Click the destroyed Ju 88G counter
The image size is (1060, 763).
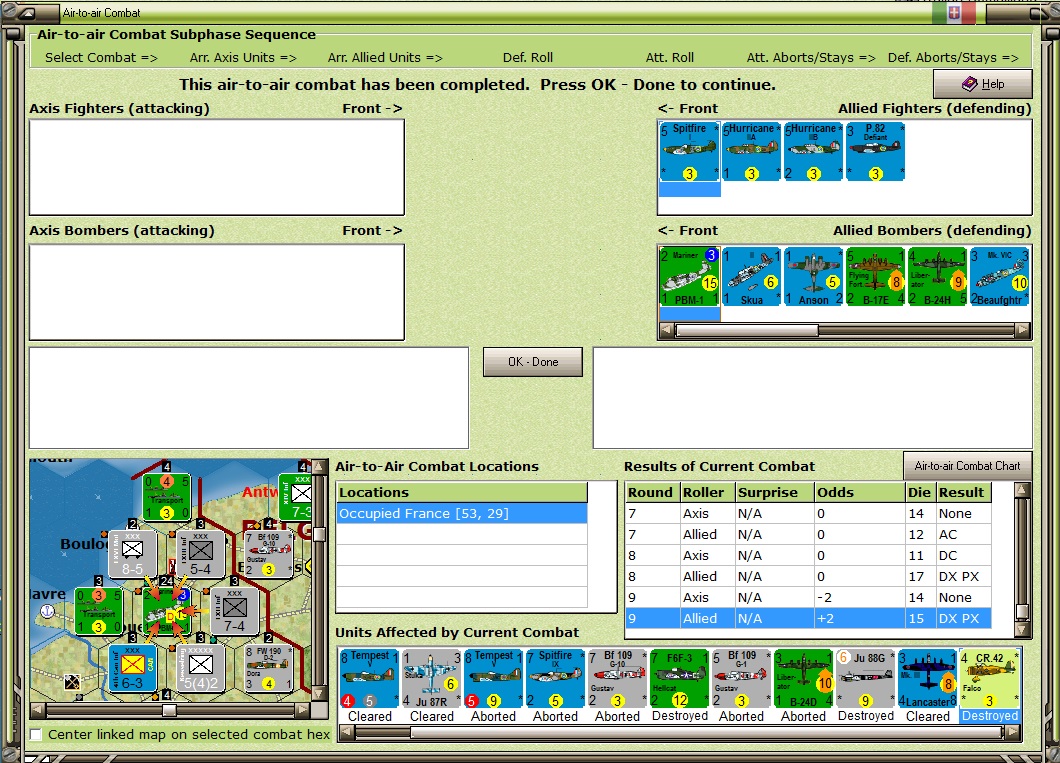pos(865,679)
